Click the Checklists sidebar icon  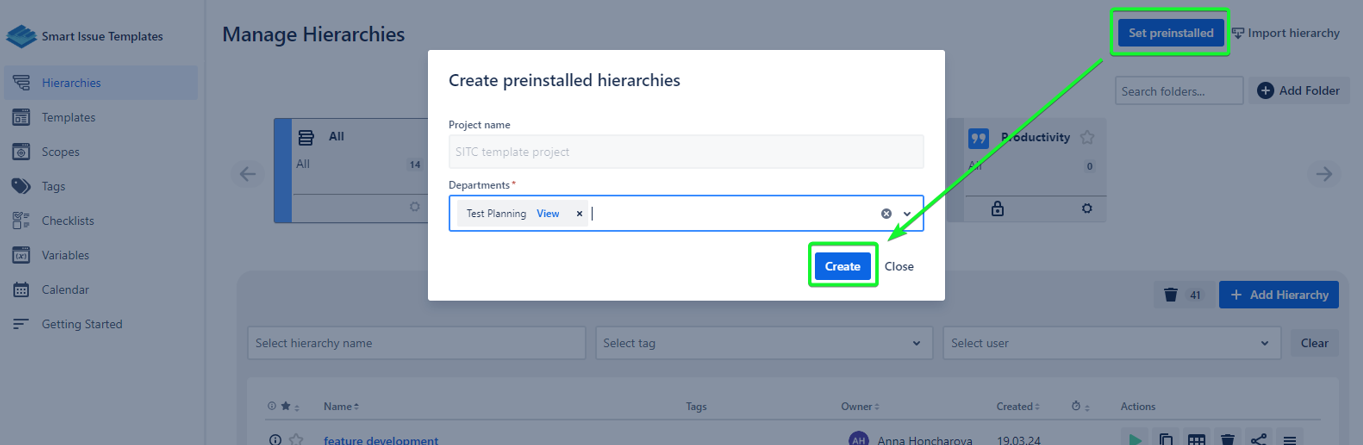(x=21, y=221)
